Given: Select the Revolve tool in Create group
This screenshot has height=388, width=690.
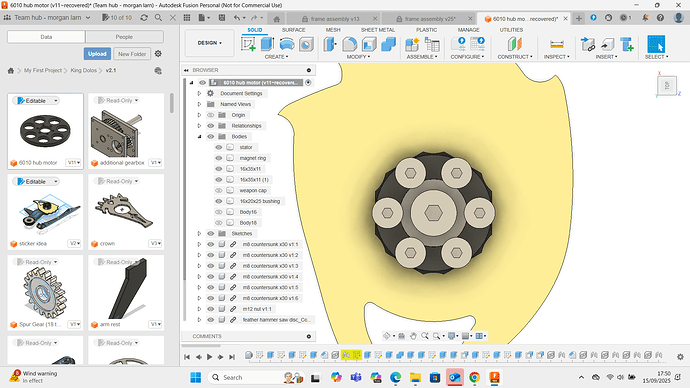Looking at the screenshot, I should (286, 44).
